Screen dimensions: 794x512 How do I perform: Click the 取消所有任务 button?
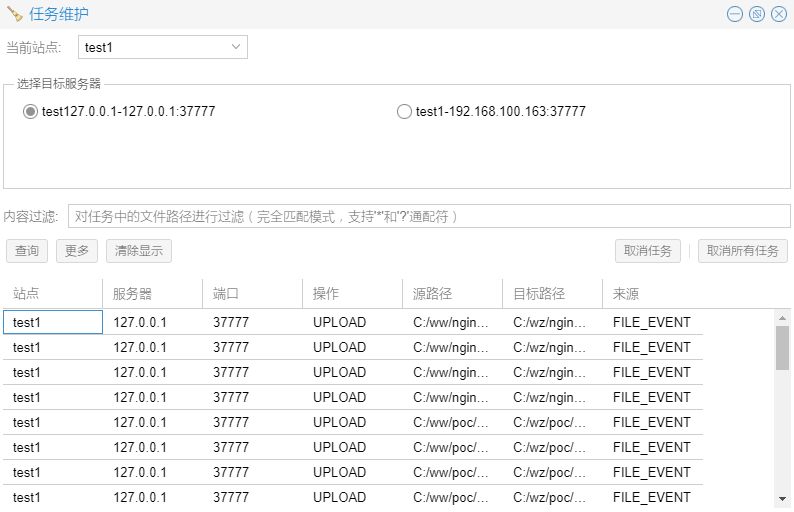(742, 251)
